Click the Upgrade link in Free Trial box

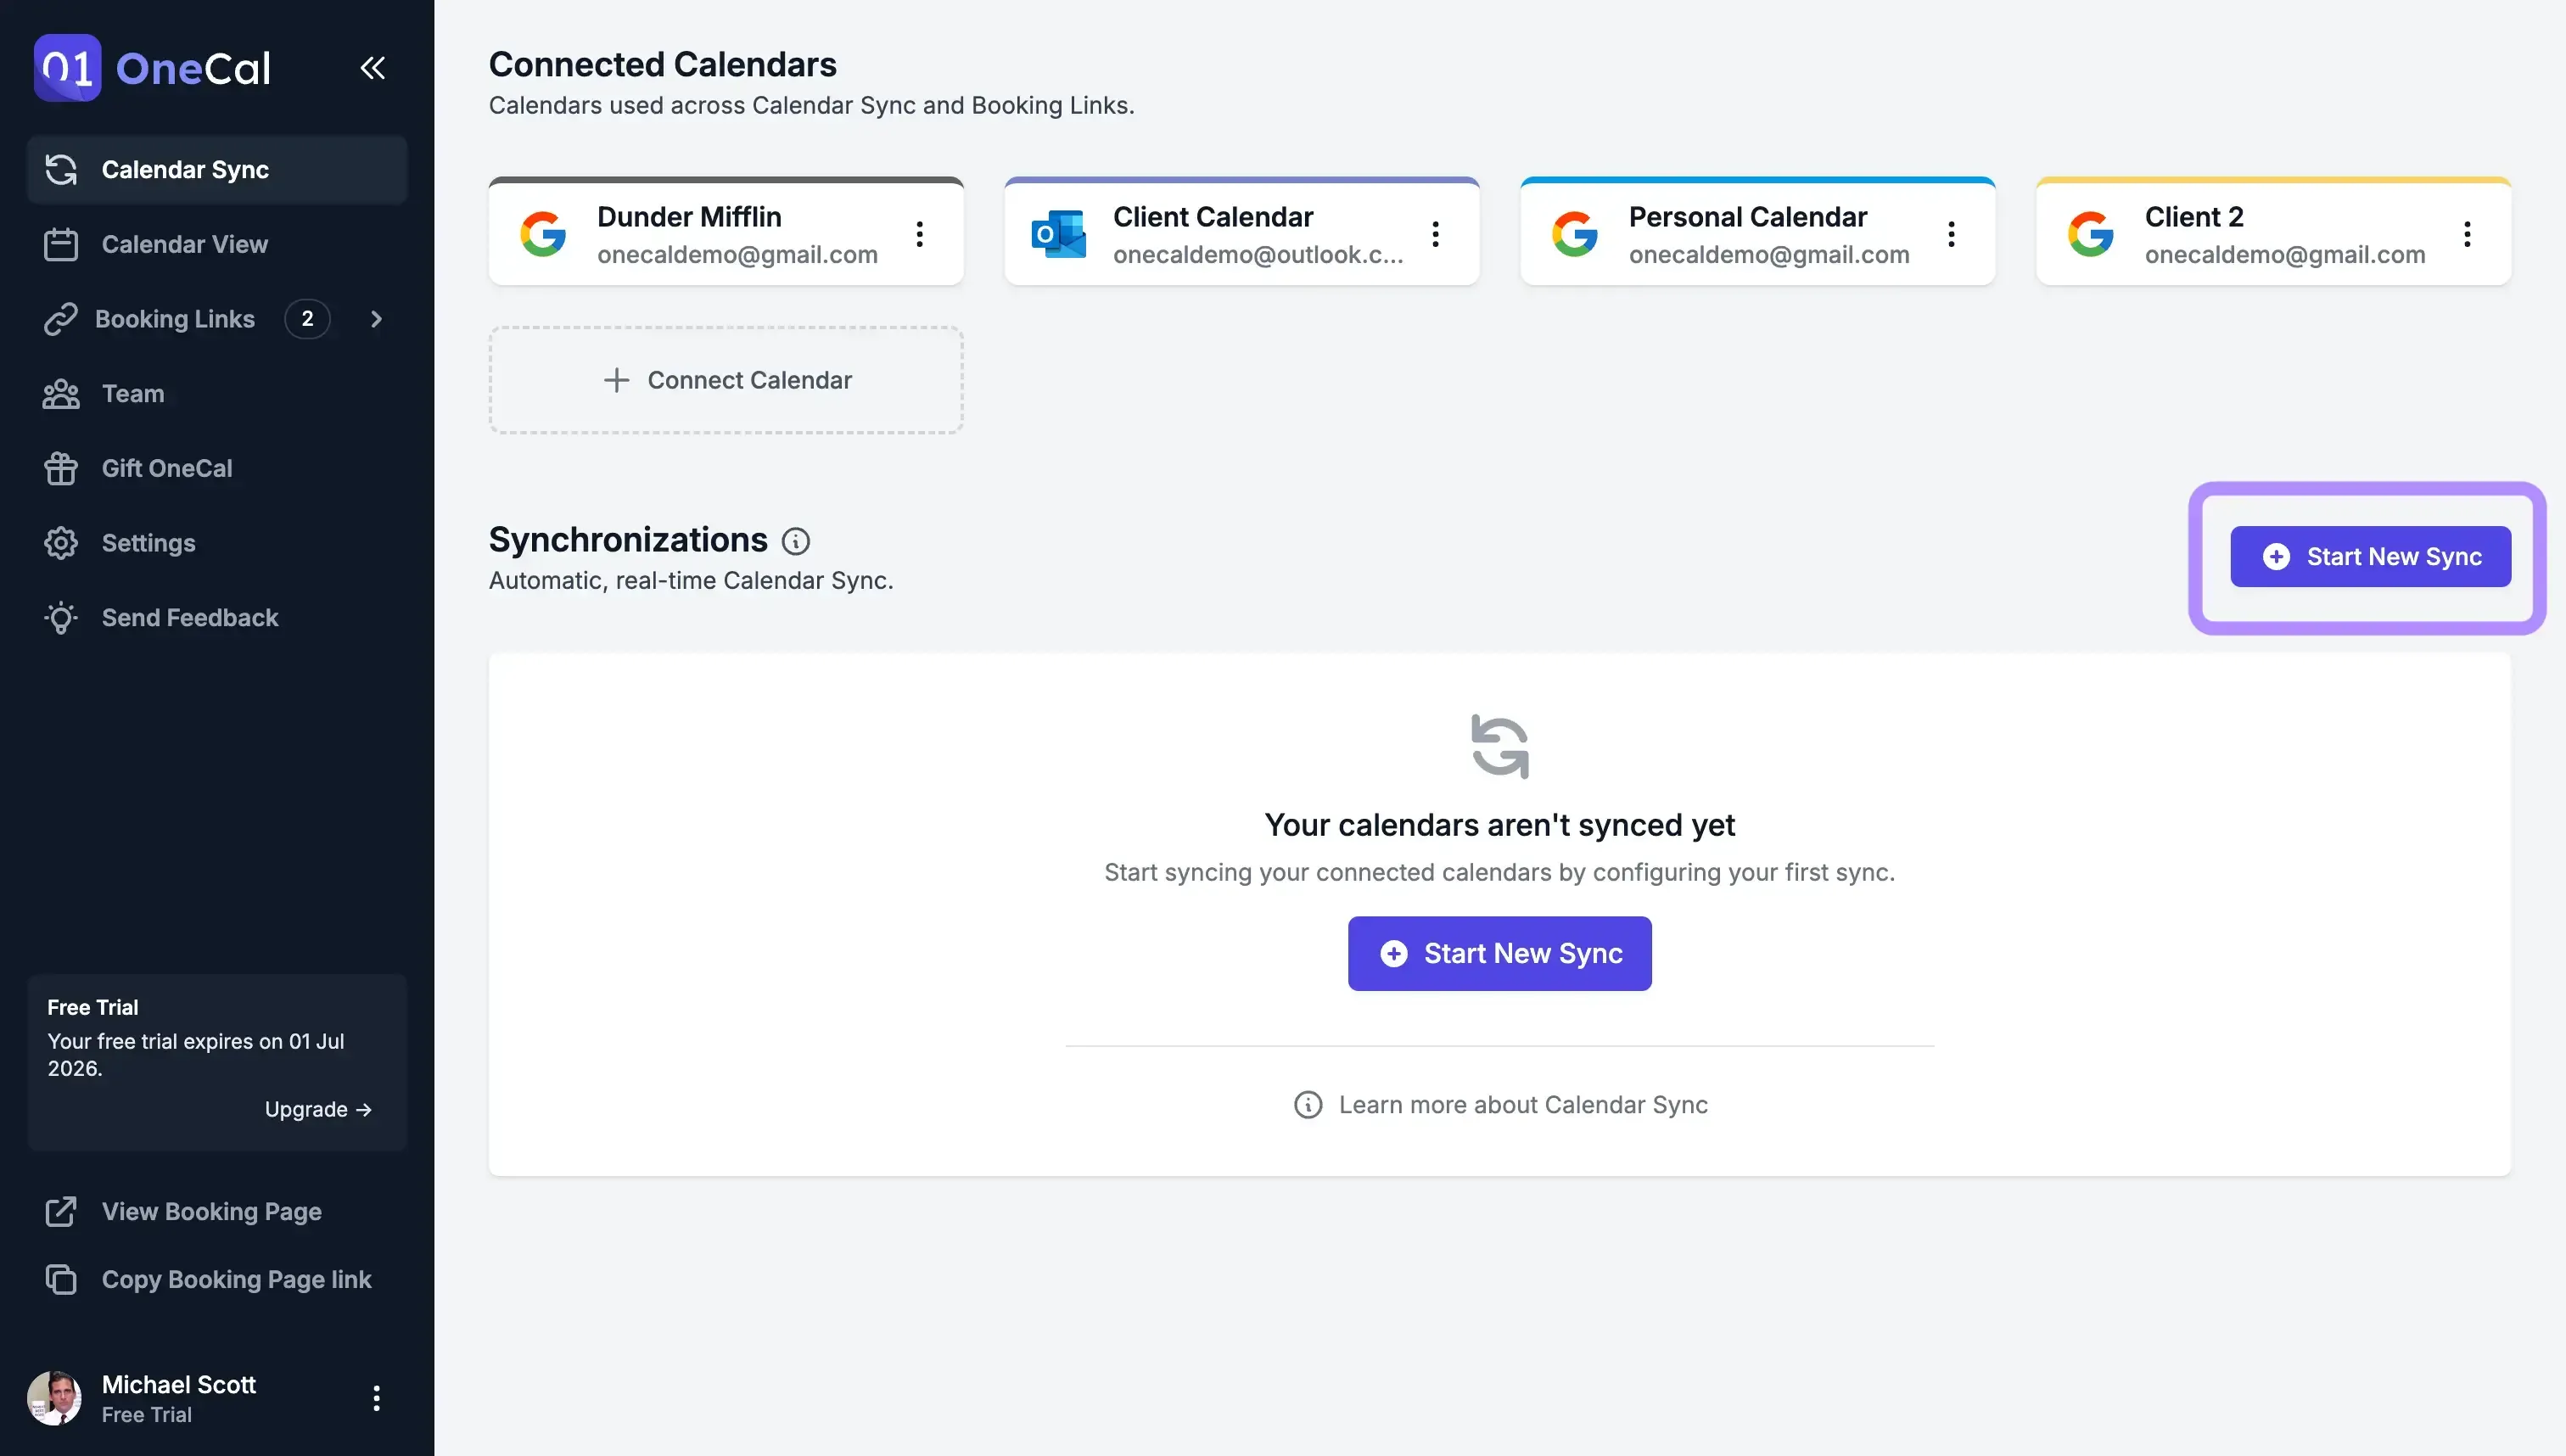[x=318, y=1108]
